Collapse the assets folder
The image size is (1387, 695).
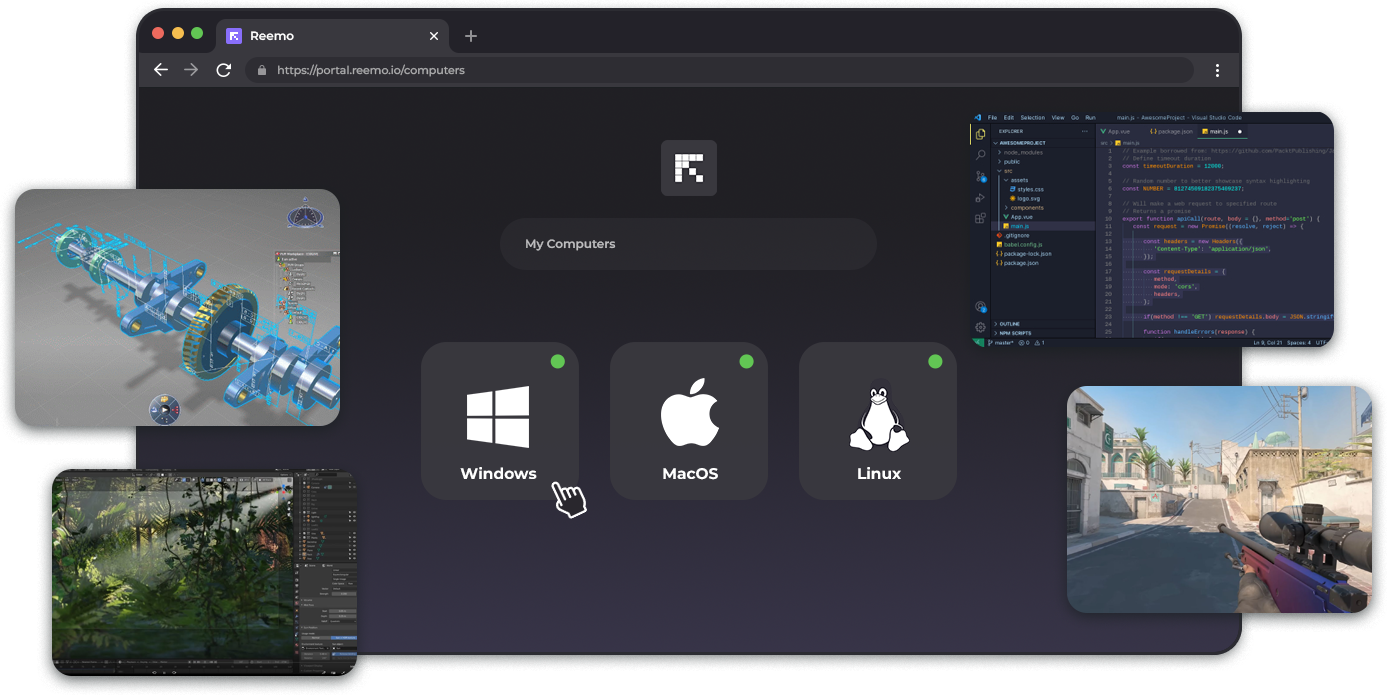[1045, 180]
